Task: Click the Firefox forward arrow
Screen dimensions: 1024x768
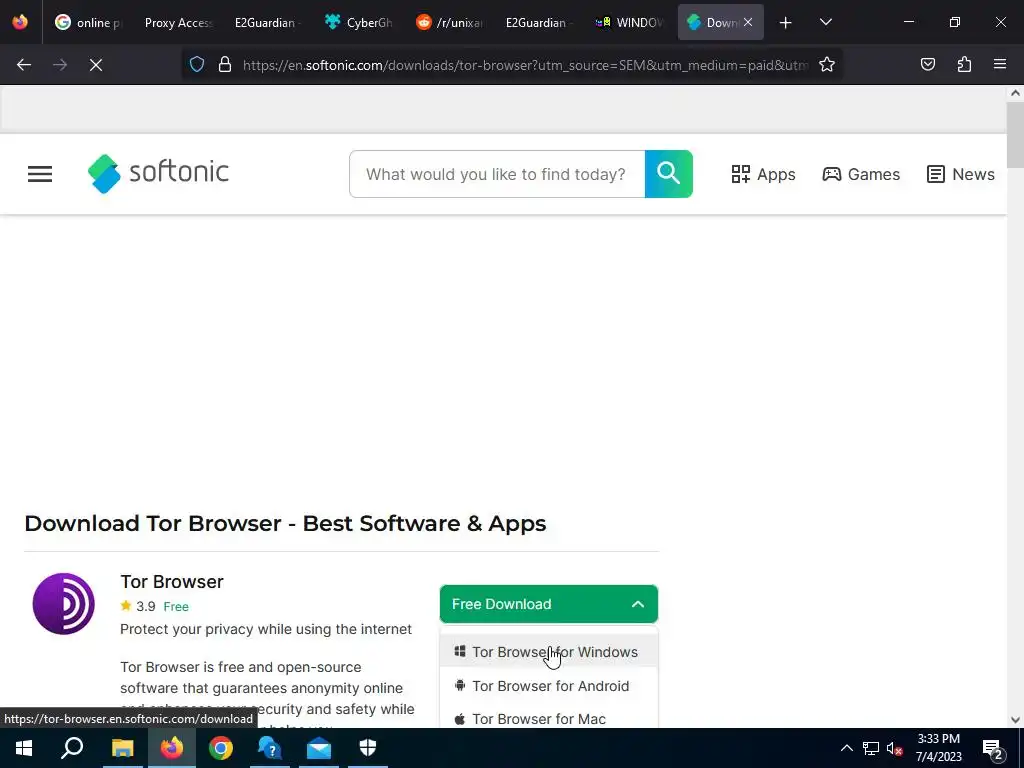Action: (x=60, y=65)
